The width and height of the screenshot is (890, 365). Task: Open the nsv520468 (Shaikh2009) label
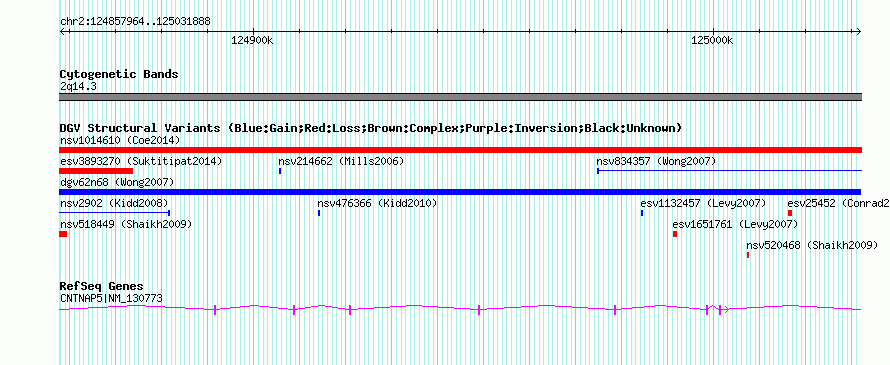pos(812,245)
